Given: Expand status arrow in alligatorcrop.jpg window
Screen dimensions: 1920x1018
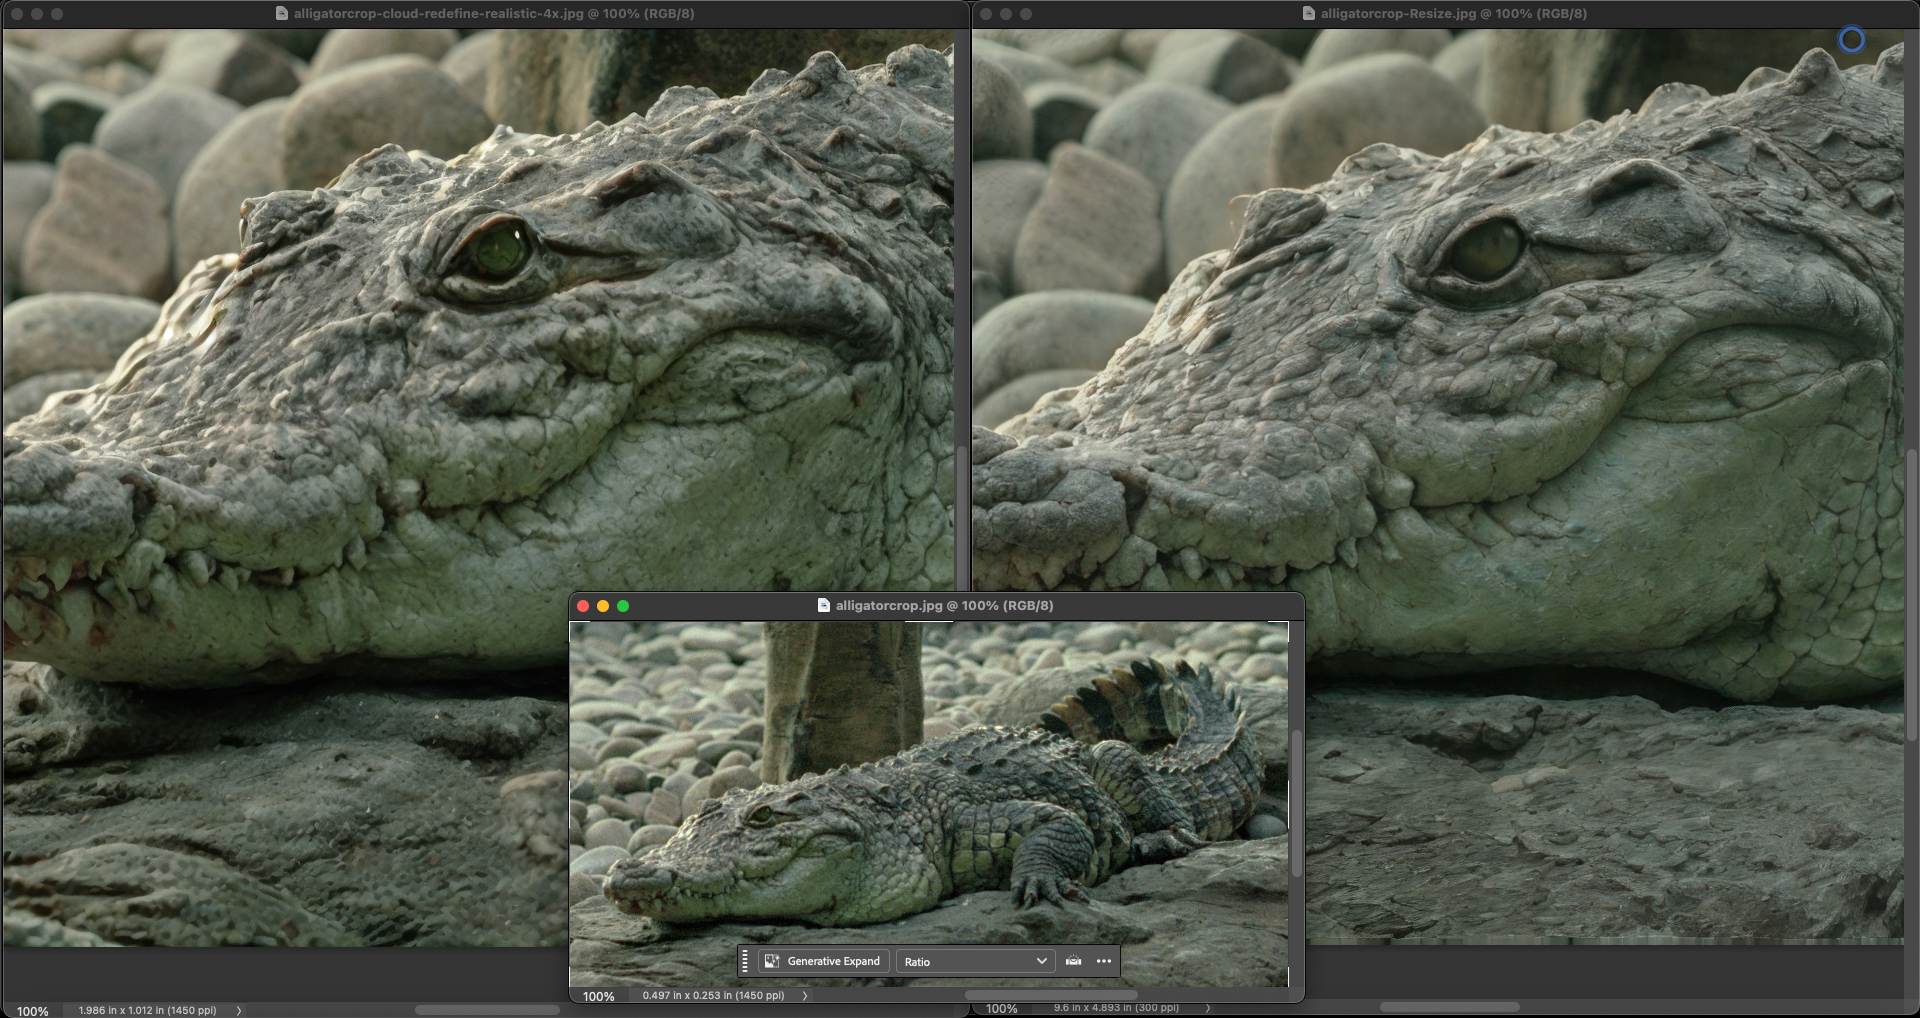Looking at the screenshot, I should [805, 996].
